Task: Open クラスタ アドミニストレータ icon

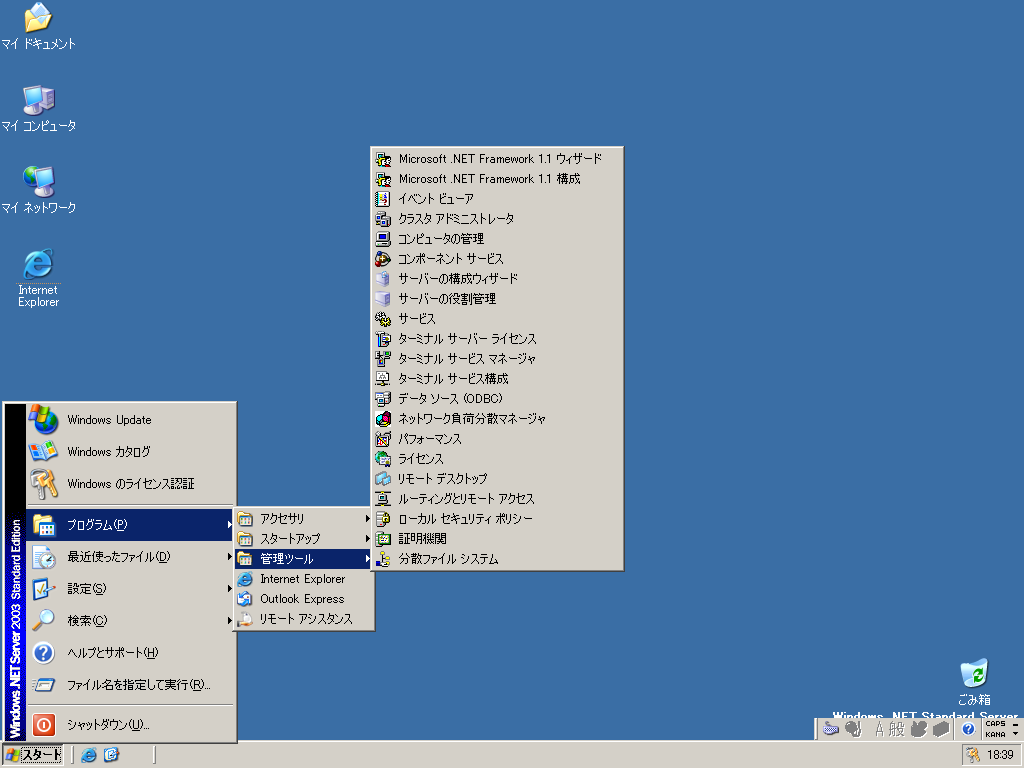Action: pos(383,219)
